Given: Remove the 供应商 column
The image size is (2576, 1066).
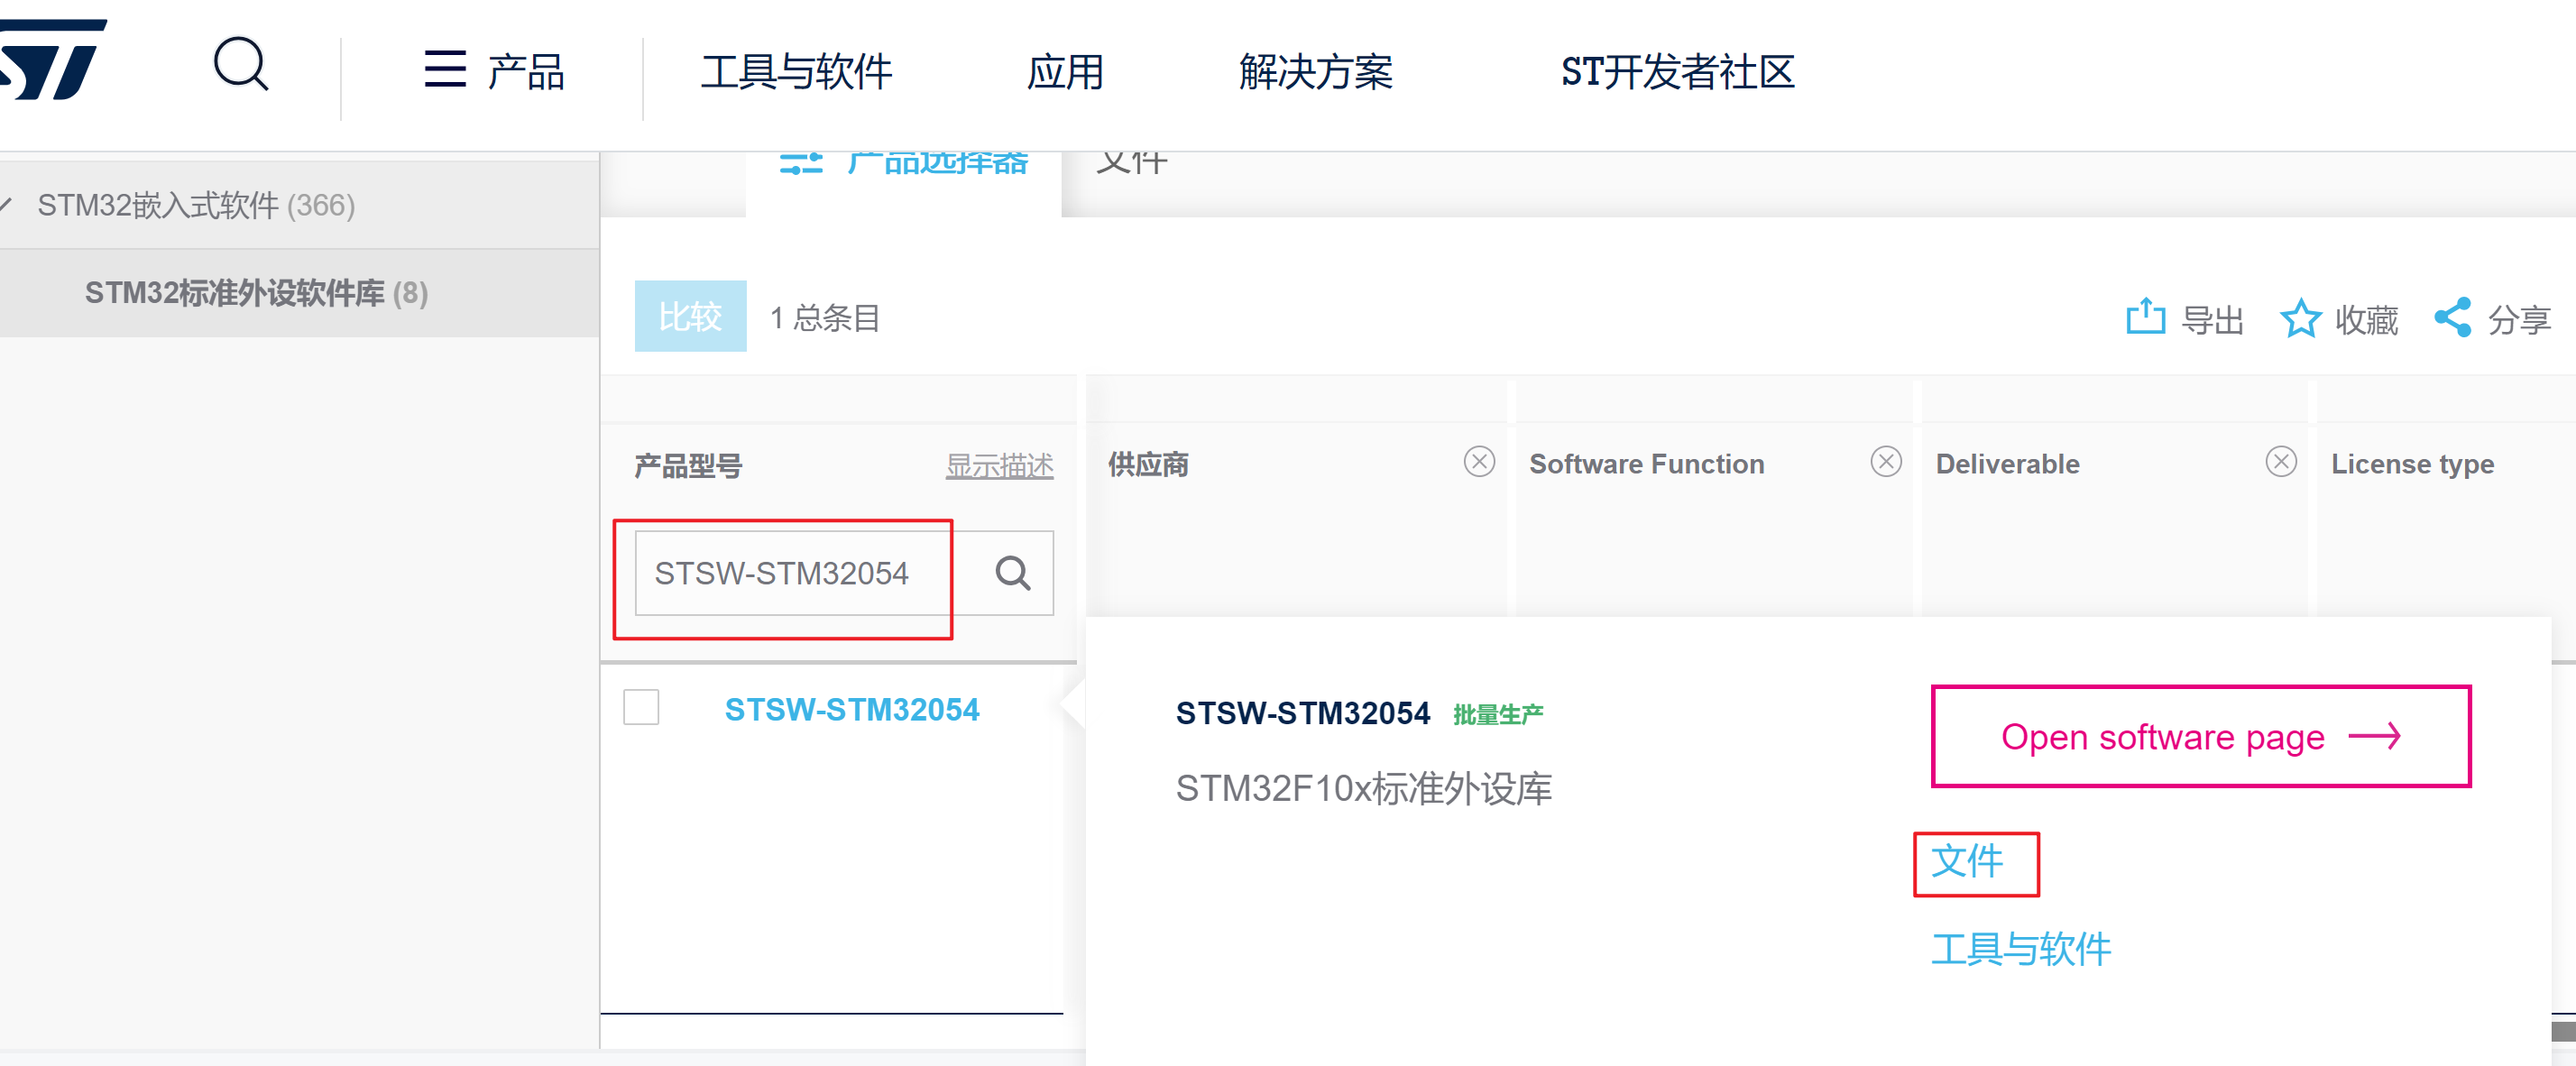Looking at the screenshot, I should [1479, 462].
